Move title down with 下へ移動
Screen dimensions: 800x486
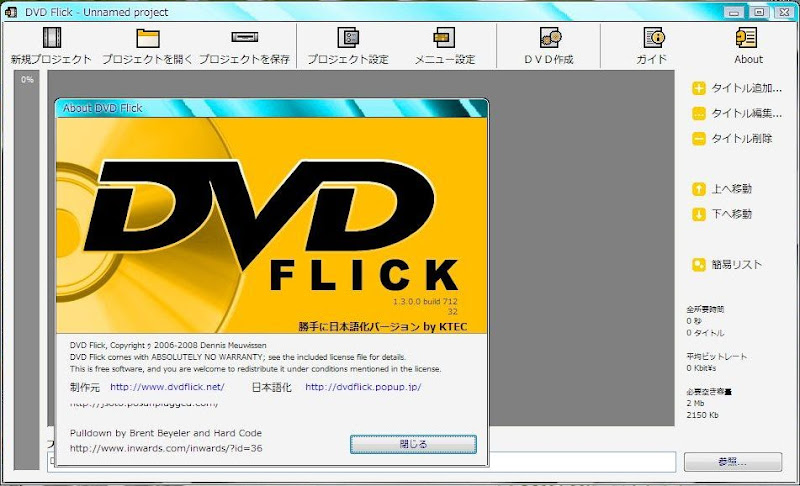[722, 213]
